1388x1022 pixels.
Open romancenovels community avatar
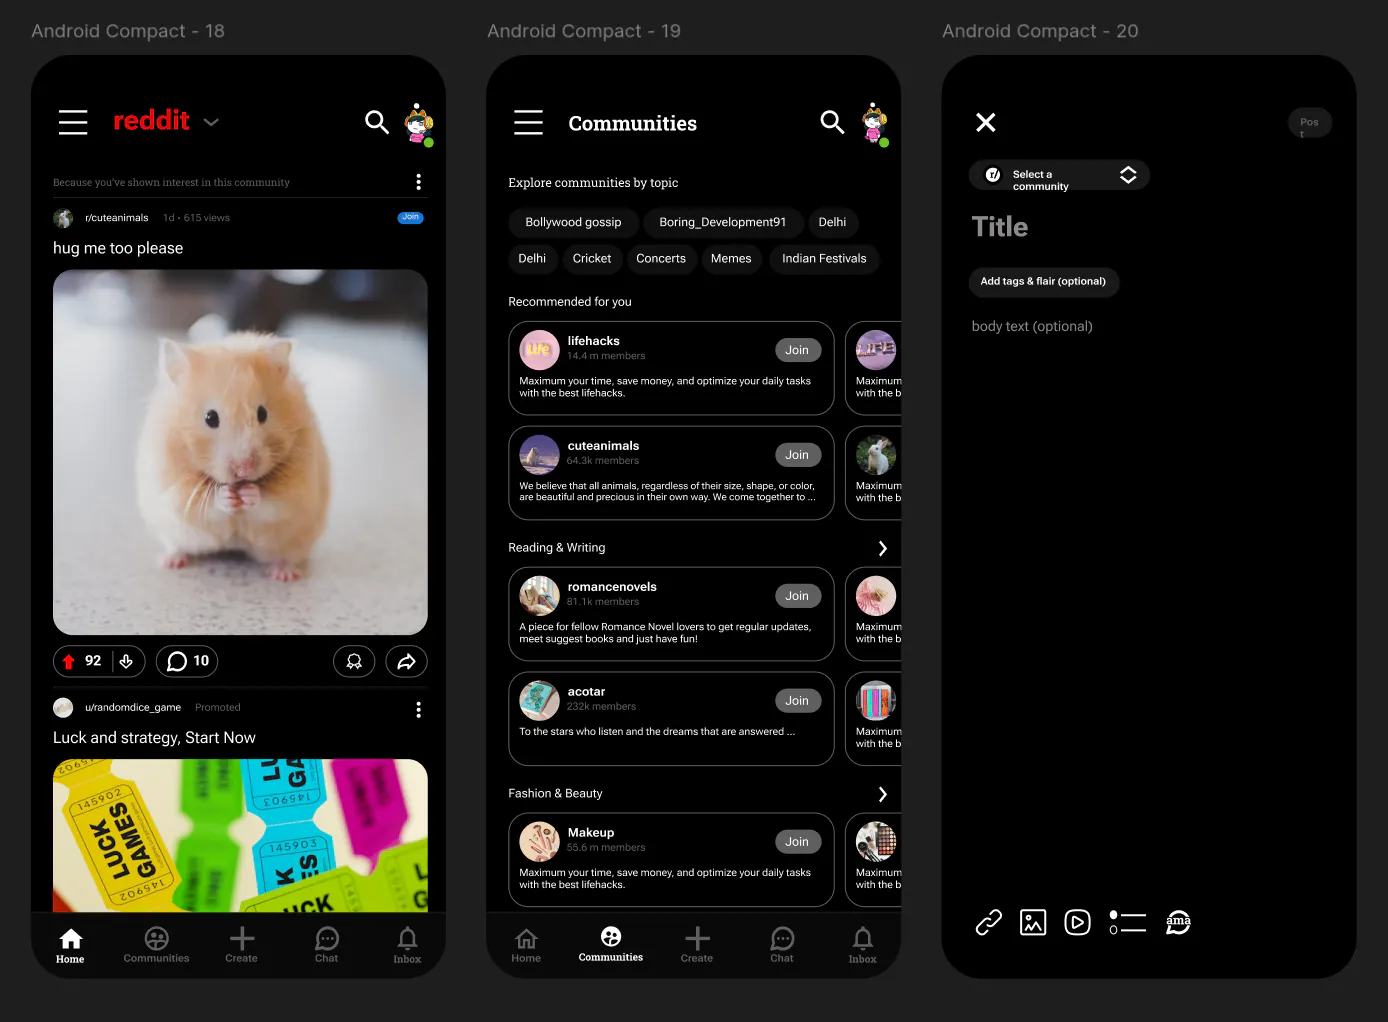pyautogui.click(x=539, y=596)
